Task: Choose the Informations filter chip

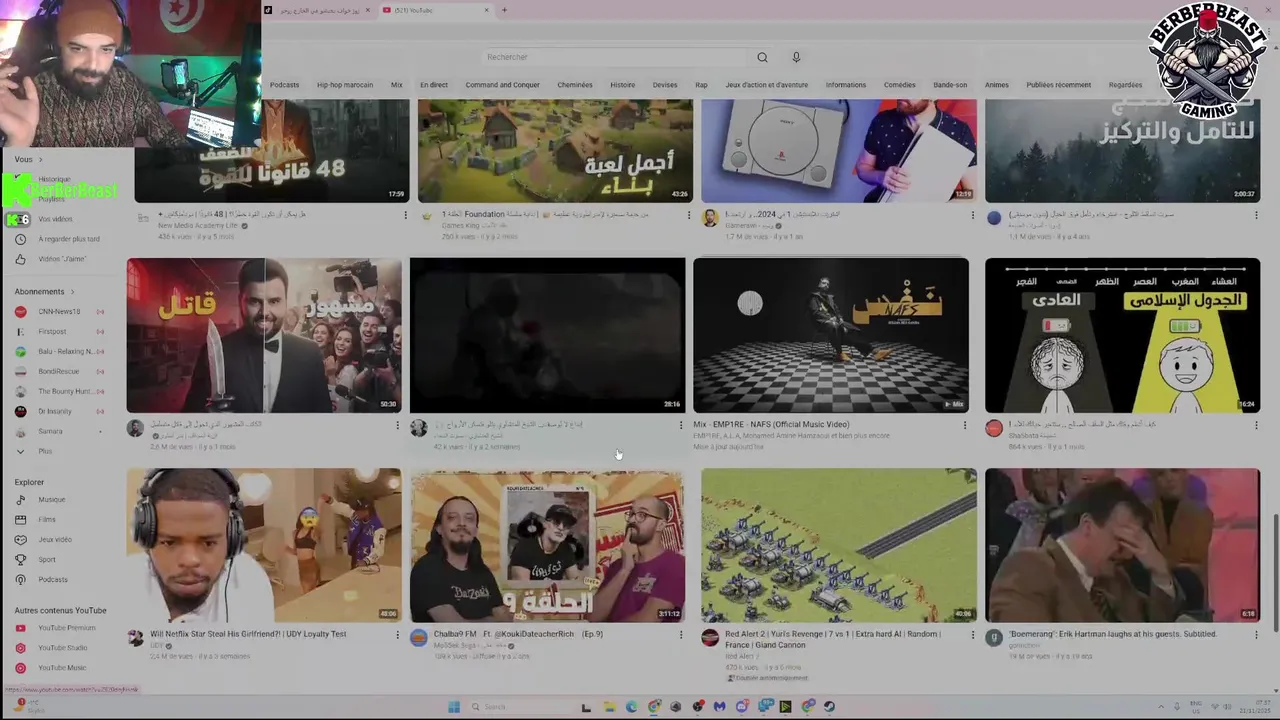Action: (x=846, y=85)
